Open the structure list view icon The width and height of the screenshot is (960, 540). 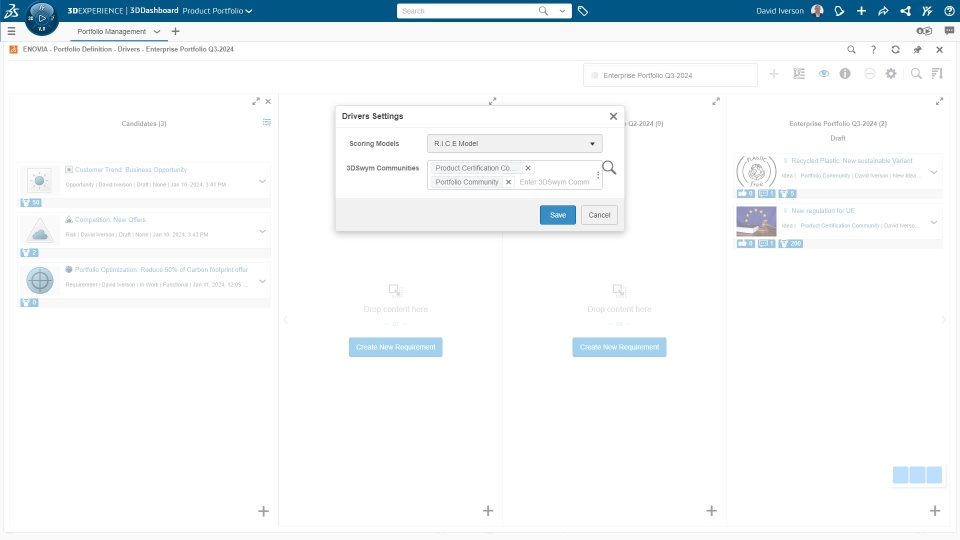pos(799,74)
